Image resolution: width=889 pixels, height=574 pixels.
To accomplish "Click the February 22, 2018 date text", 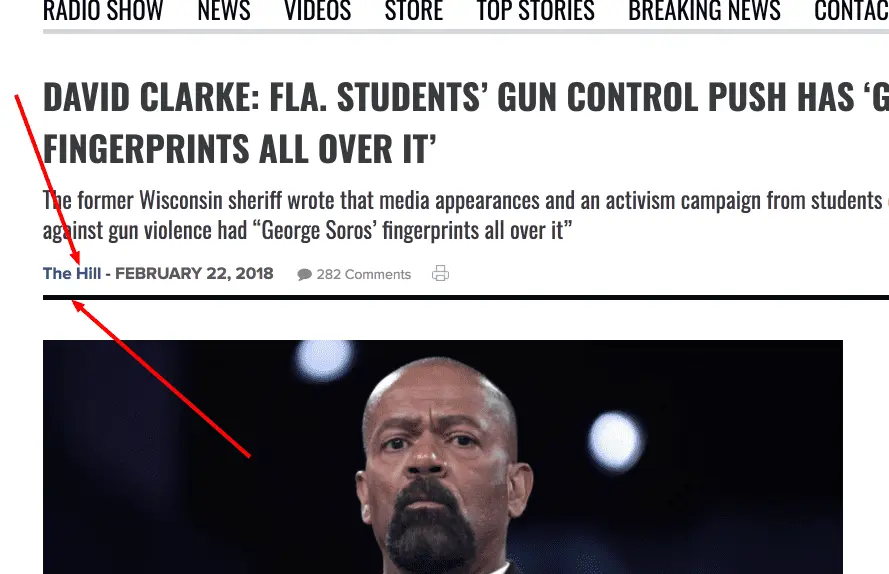I will 194,273.
